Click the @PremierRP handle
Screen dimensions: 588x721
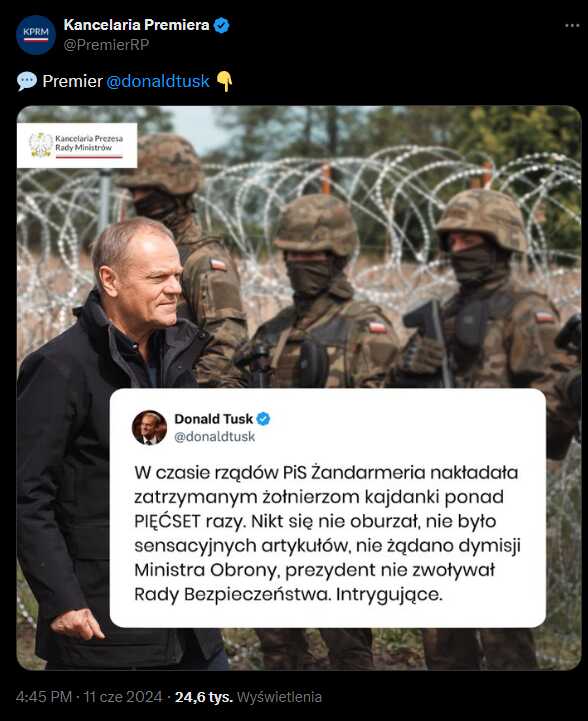tap(106, 45)
